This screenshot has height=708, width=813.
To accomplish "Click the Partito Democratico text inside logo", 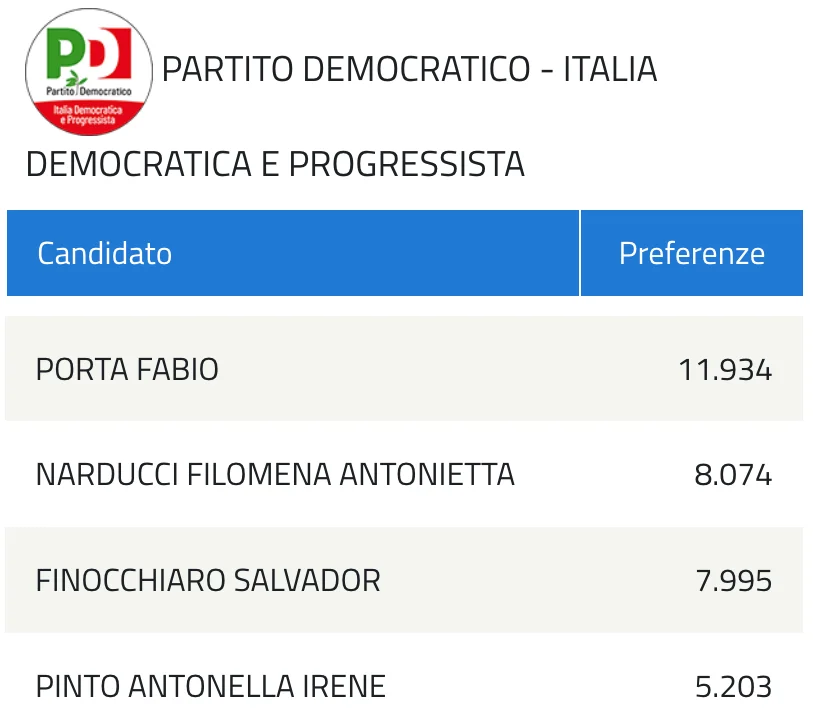I will 89,91.
